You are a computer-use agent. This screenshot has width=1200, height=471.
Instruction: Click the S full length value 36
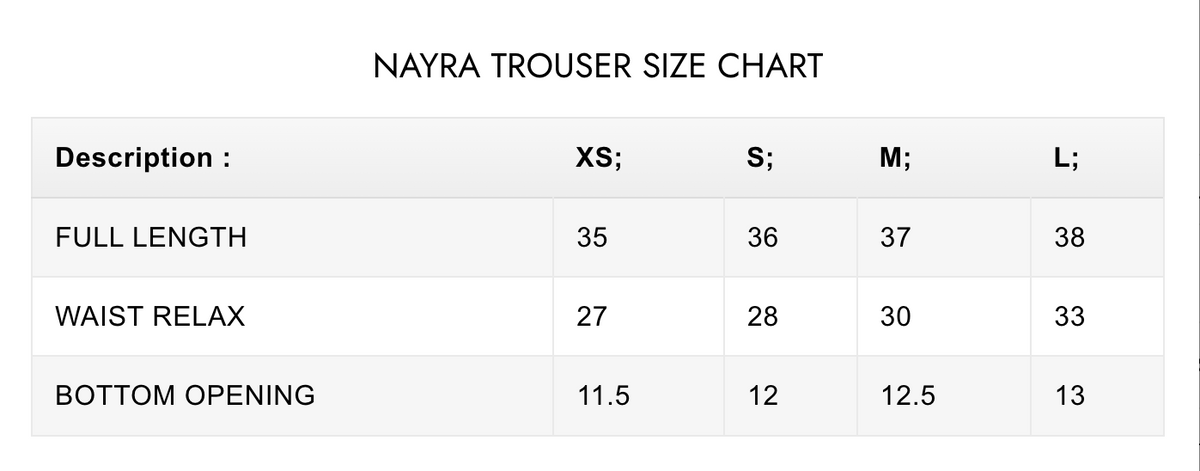coord(763,238)
